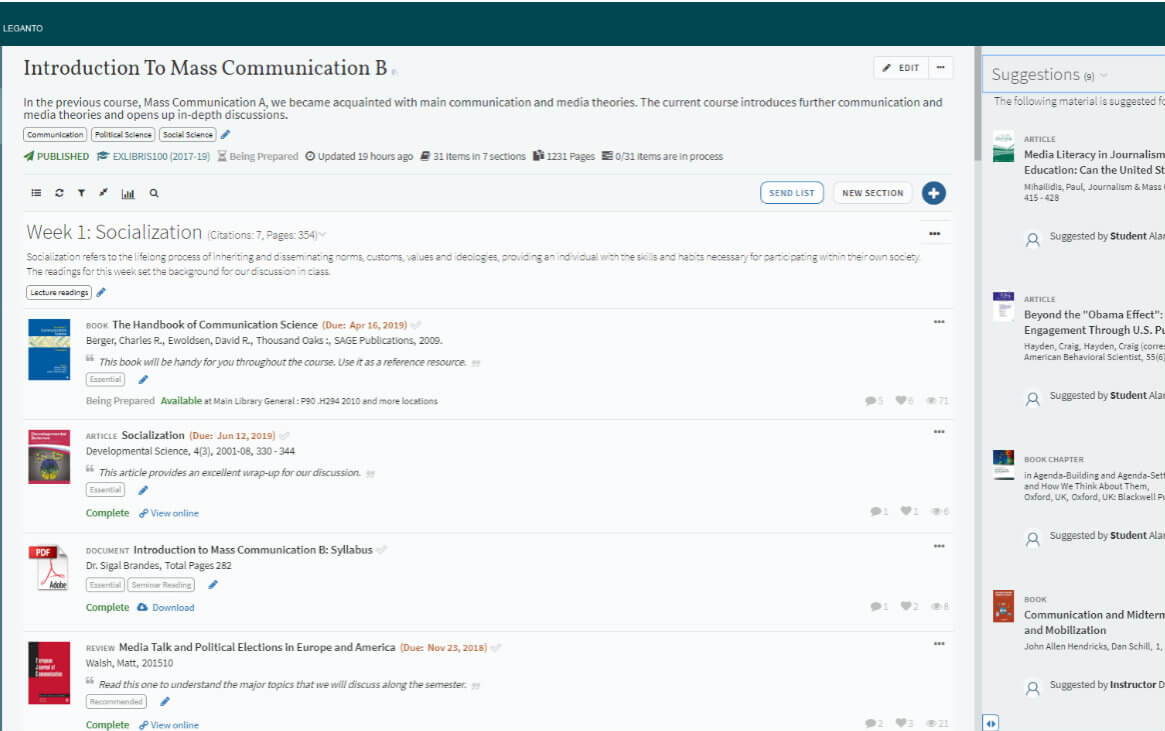Search within the reading list
The image size is (1165, 731).
tap(152, 192)
